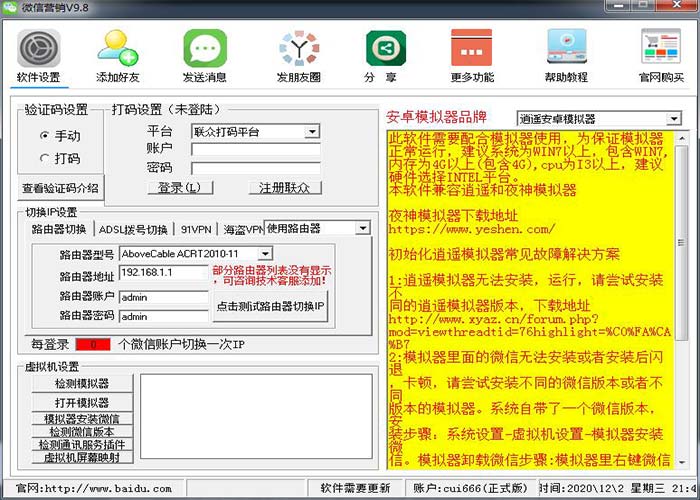Click 注册联众 button

[285, 188]
